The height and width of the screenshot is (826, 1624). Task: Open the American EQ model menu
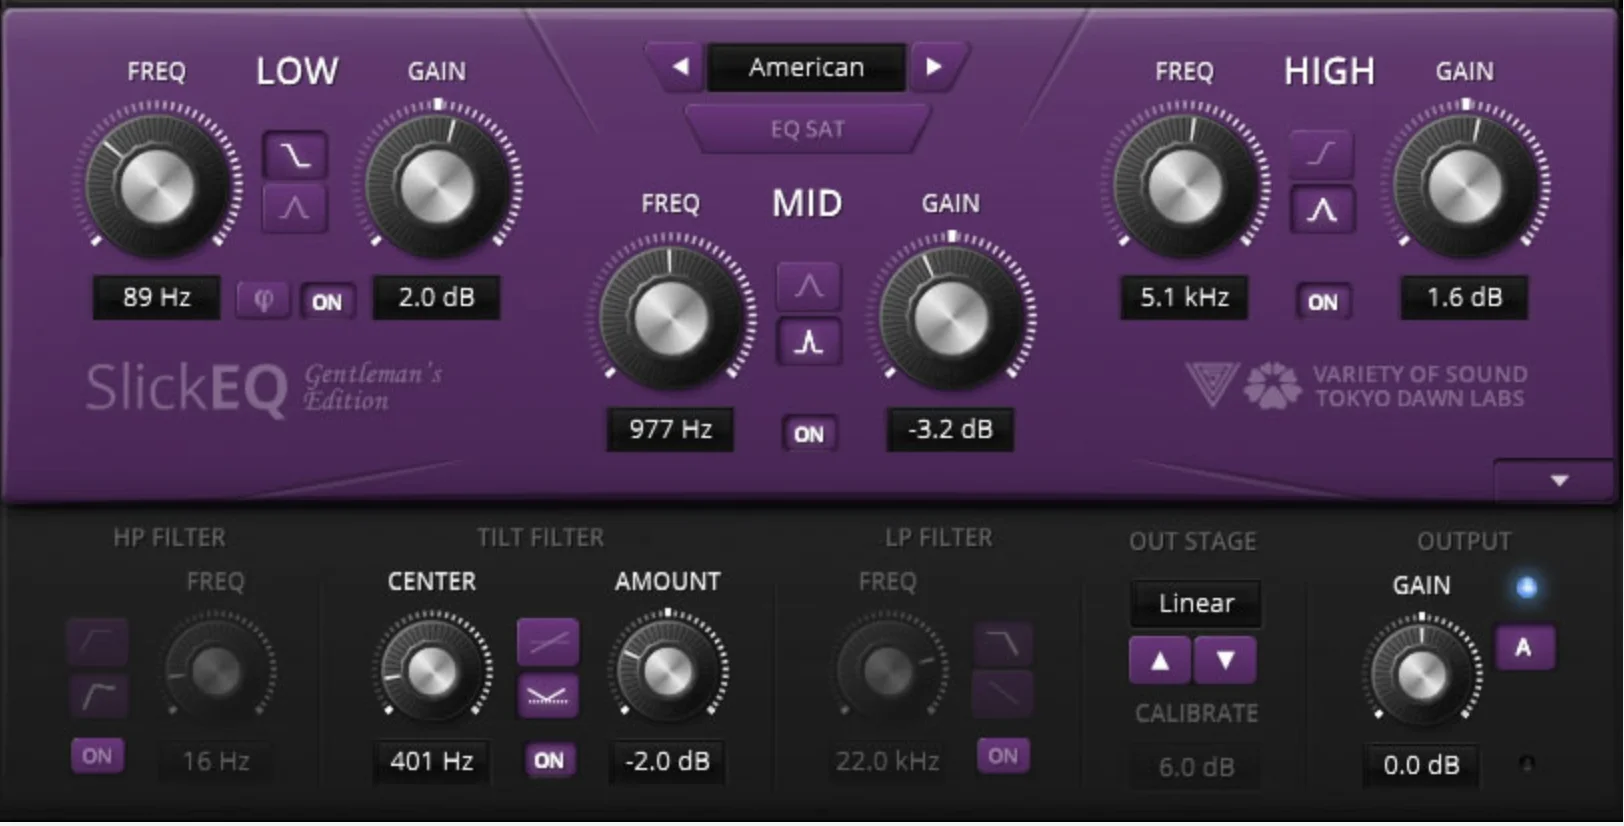click(806, 67)
